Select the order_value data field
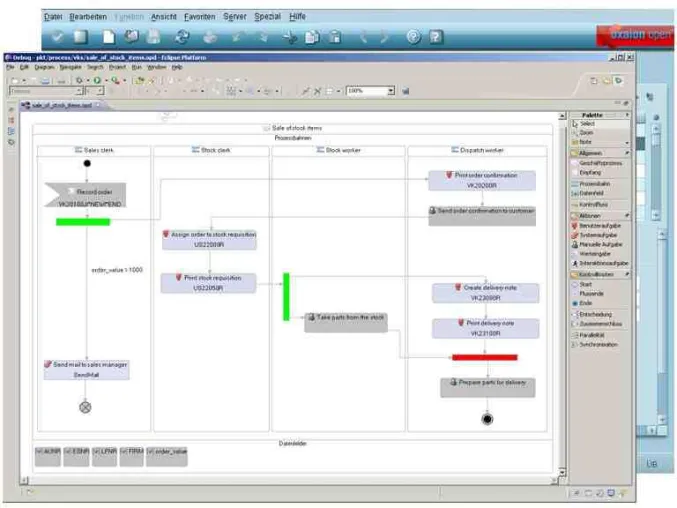677x508 pixels. [167, 457]
